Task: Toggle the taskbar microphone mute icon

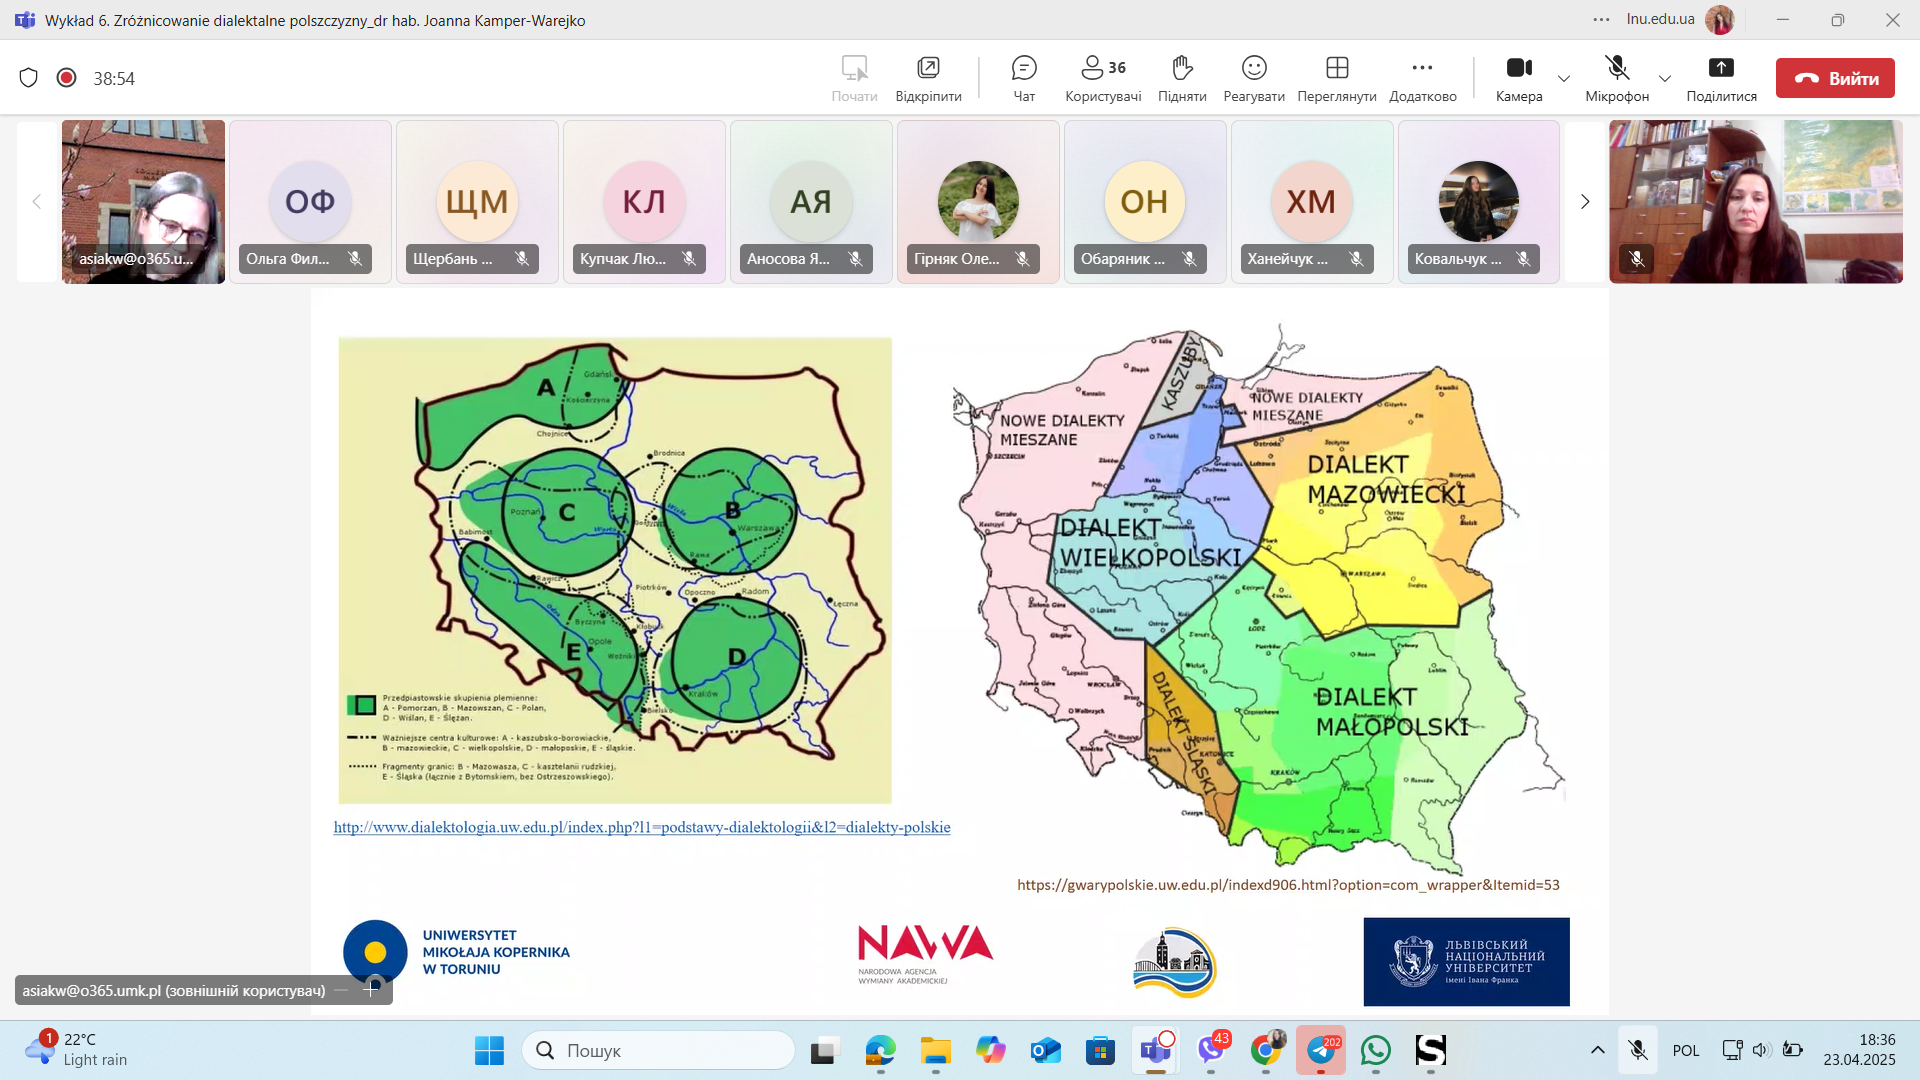Action: [x=1637, y=1050]
